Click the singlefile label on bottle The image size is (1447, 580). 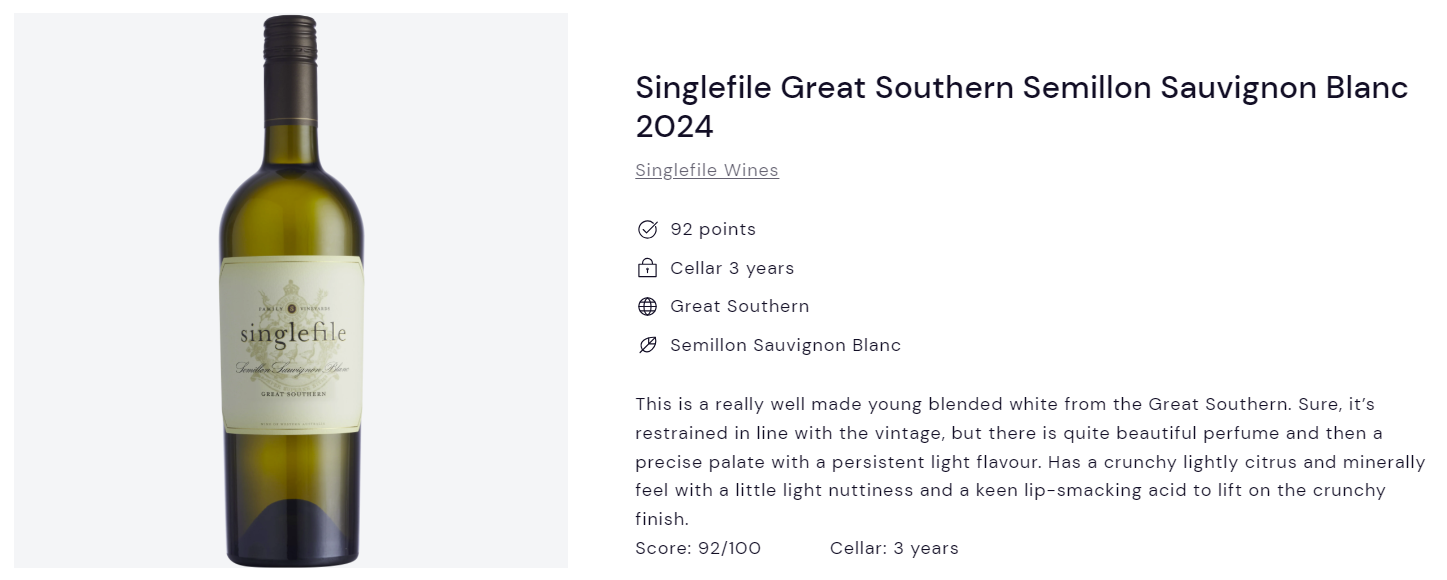tap(293, 333)
